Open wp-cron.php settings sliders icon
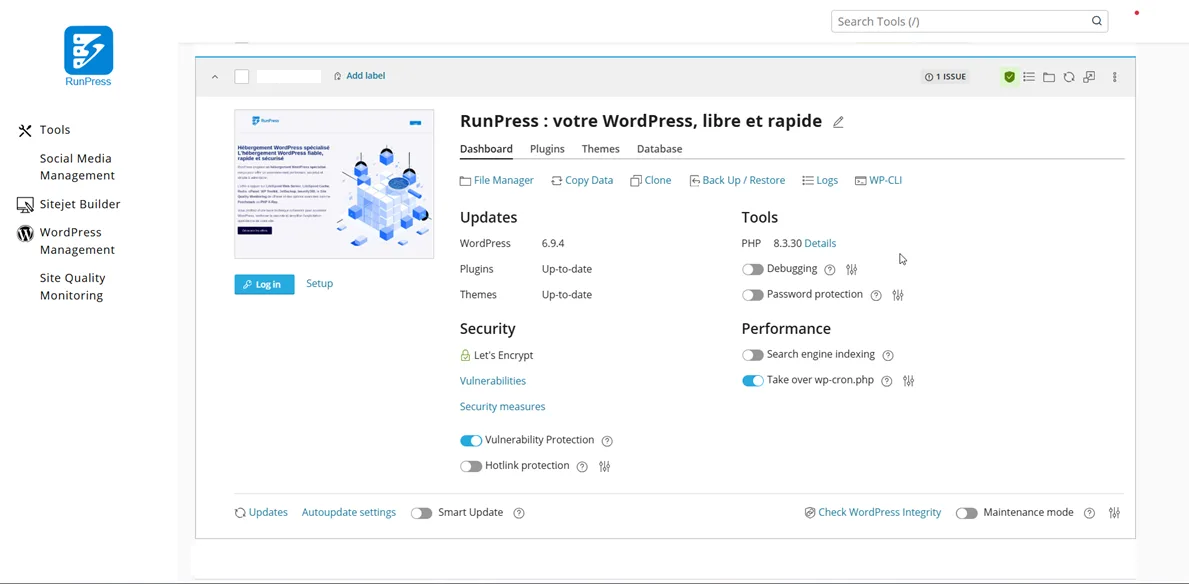Image resolution: width=1189 pixels, height=584 pixels. click(x=908, y=381)
